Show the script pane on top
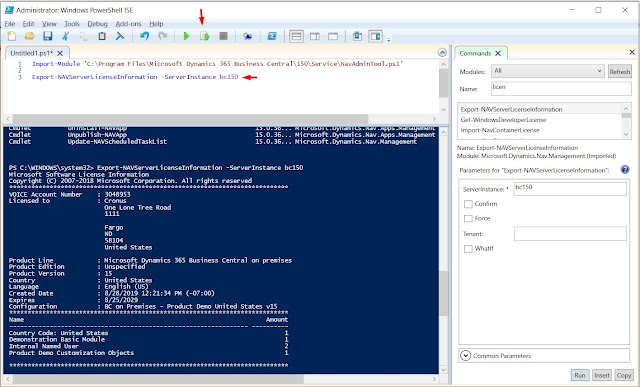The image size is (640, 387). tap(296, 36)
